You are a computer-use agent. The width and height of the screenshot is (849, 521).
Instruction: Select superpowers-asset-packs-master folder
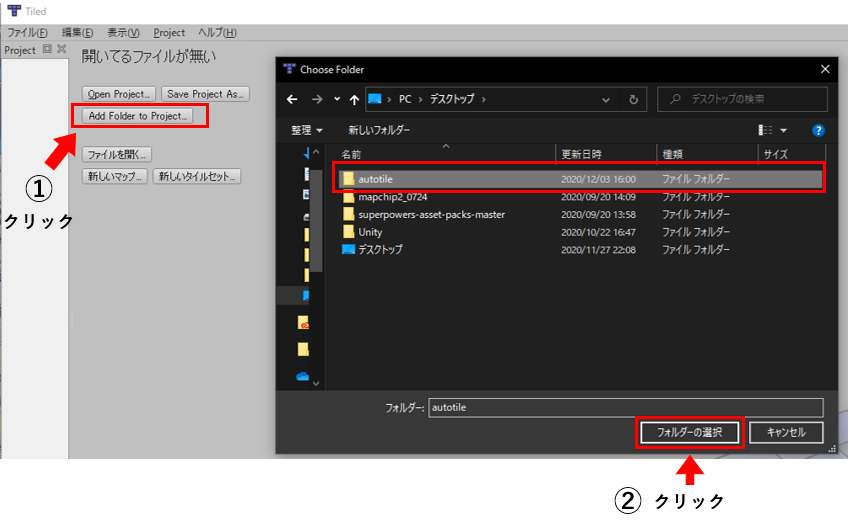click(580, 214)
